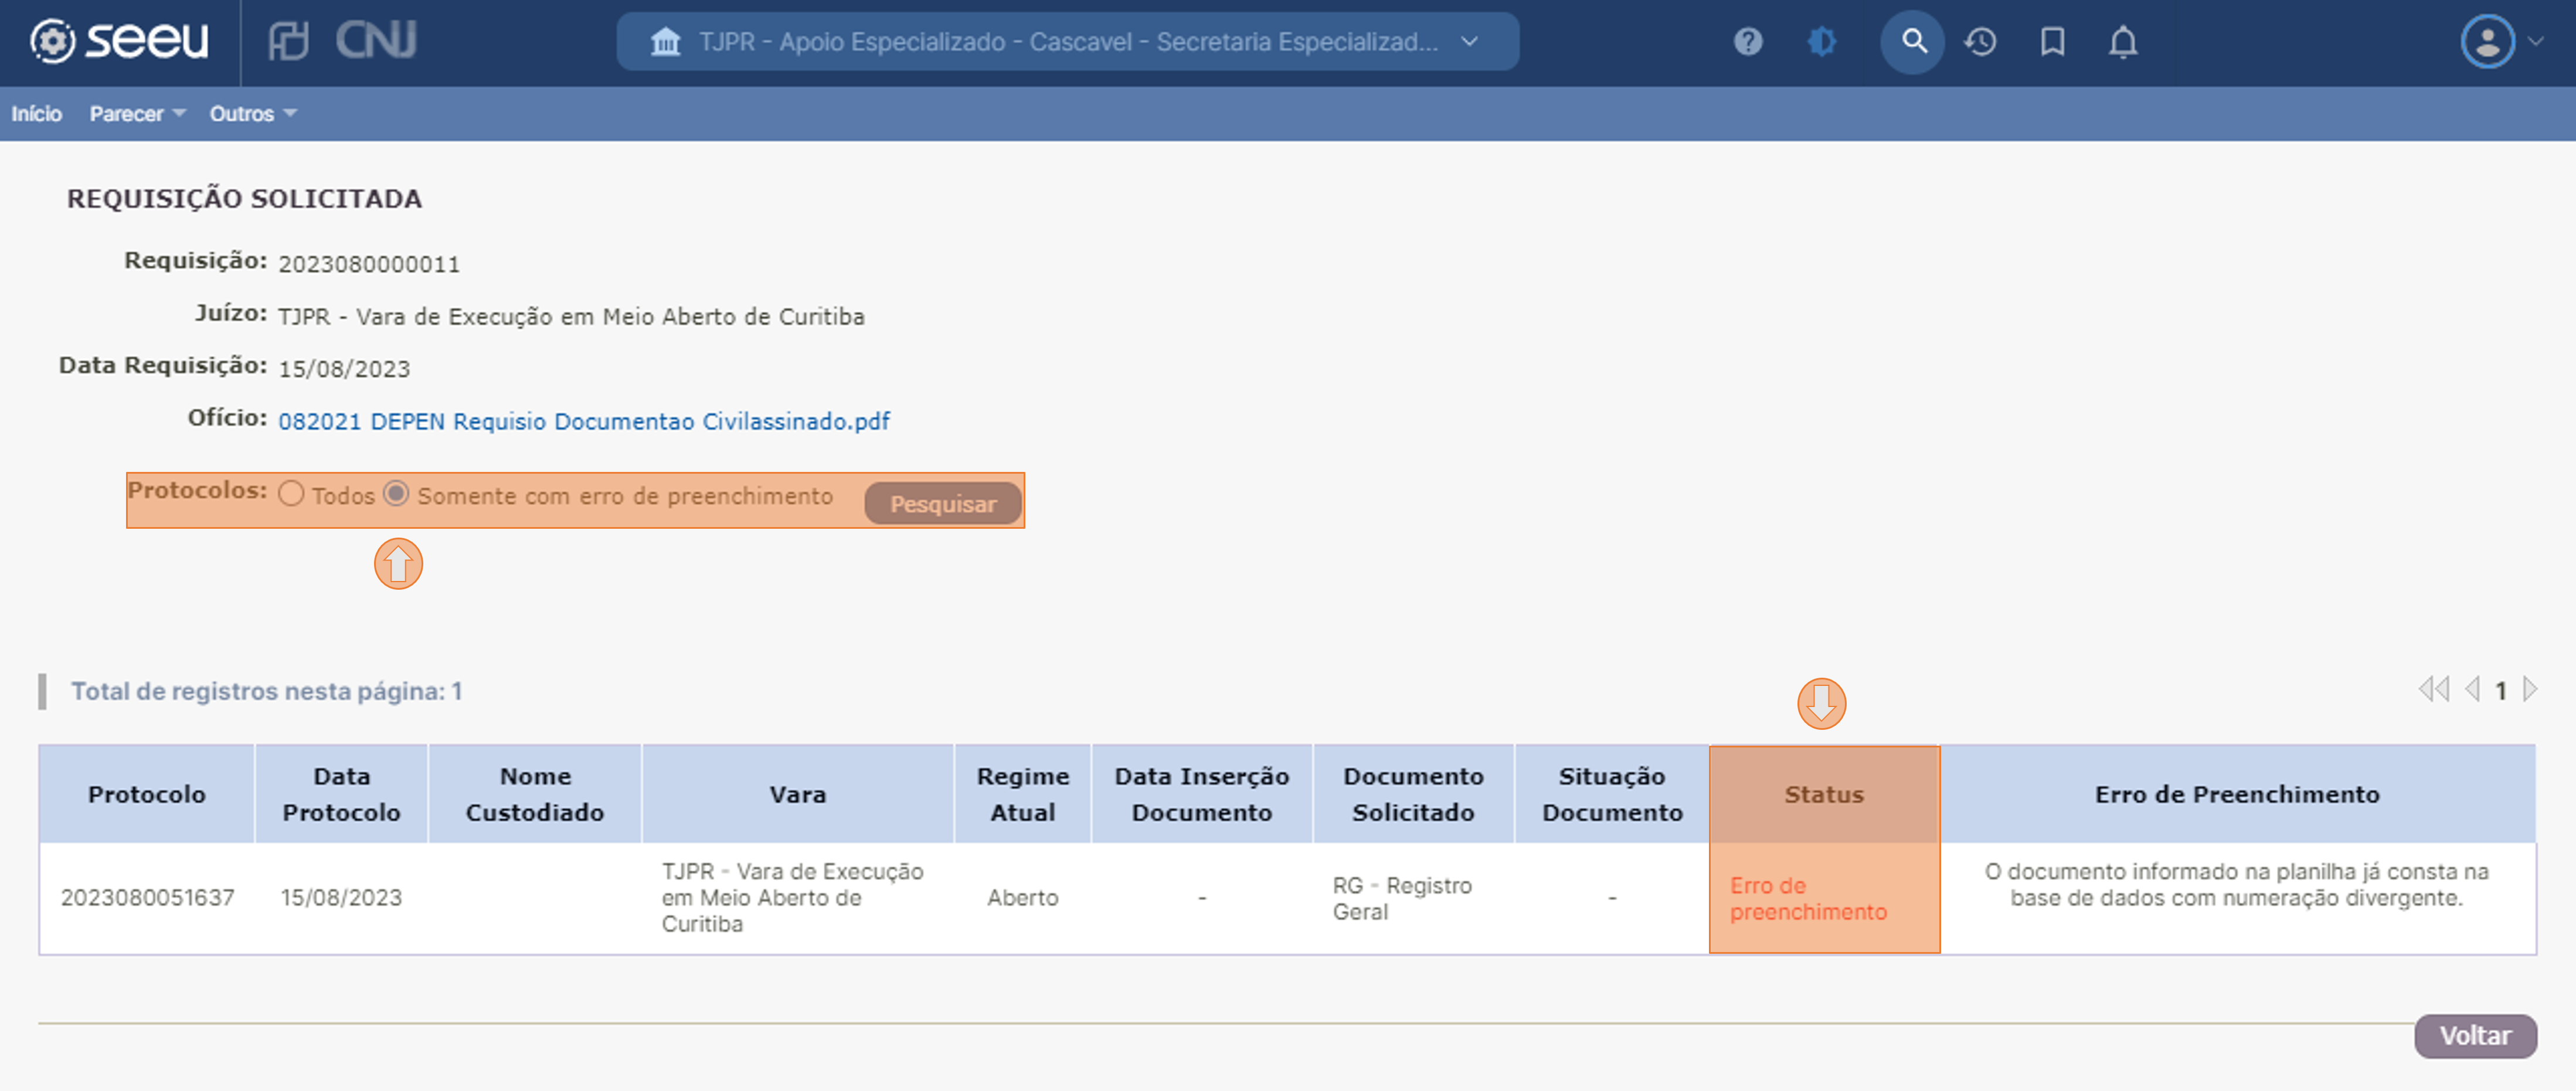Click the Documento Solicitado column header

pos(1413,794)
